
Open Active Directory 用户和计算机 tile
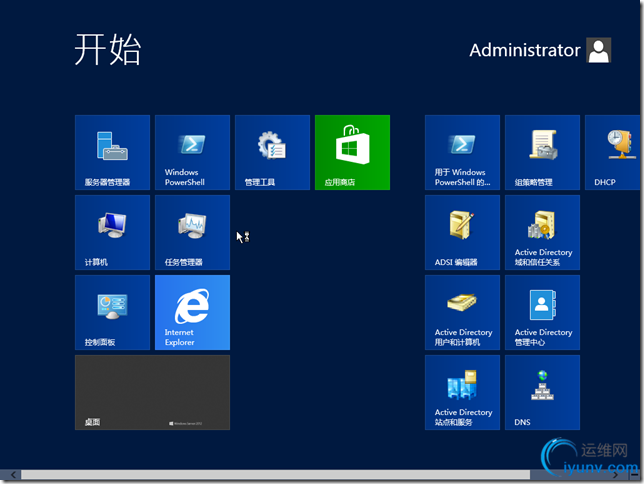click(x=462, y=313)
